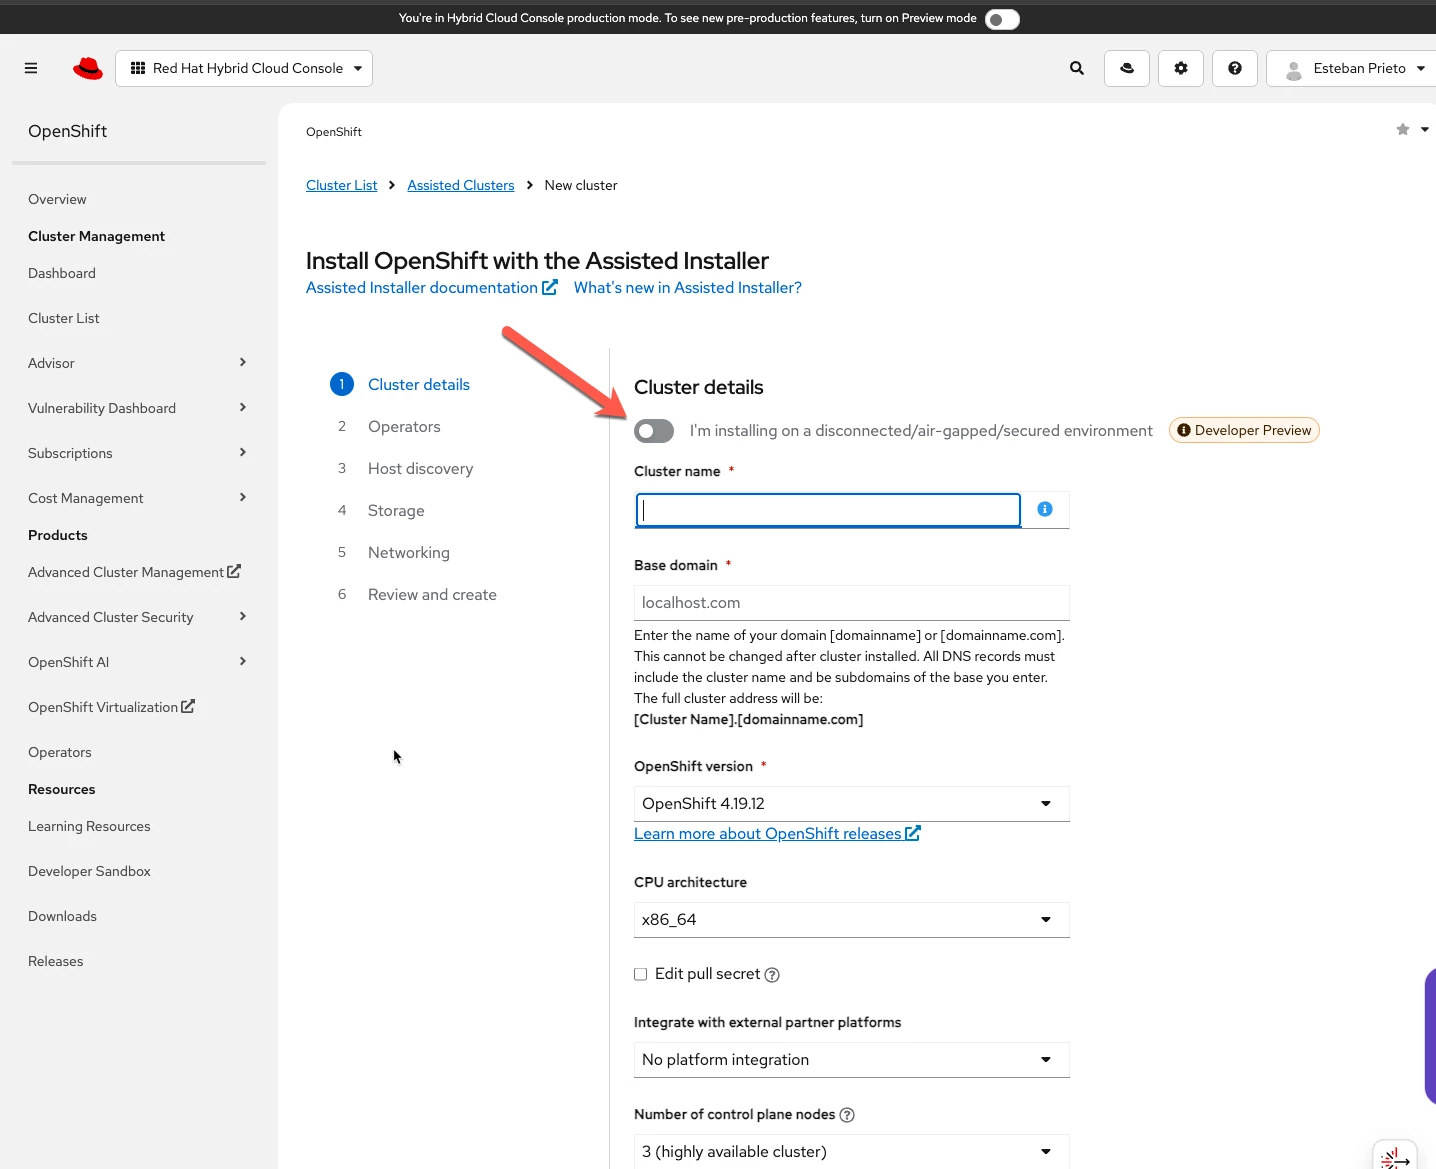Viewport: 1436px width, 1169px height.
Task: Toggle Preview mode switch on
Action: tap(1002, 19)
